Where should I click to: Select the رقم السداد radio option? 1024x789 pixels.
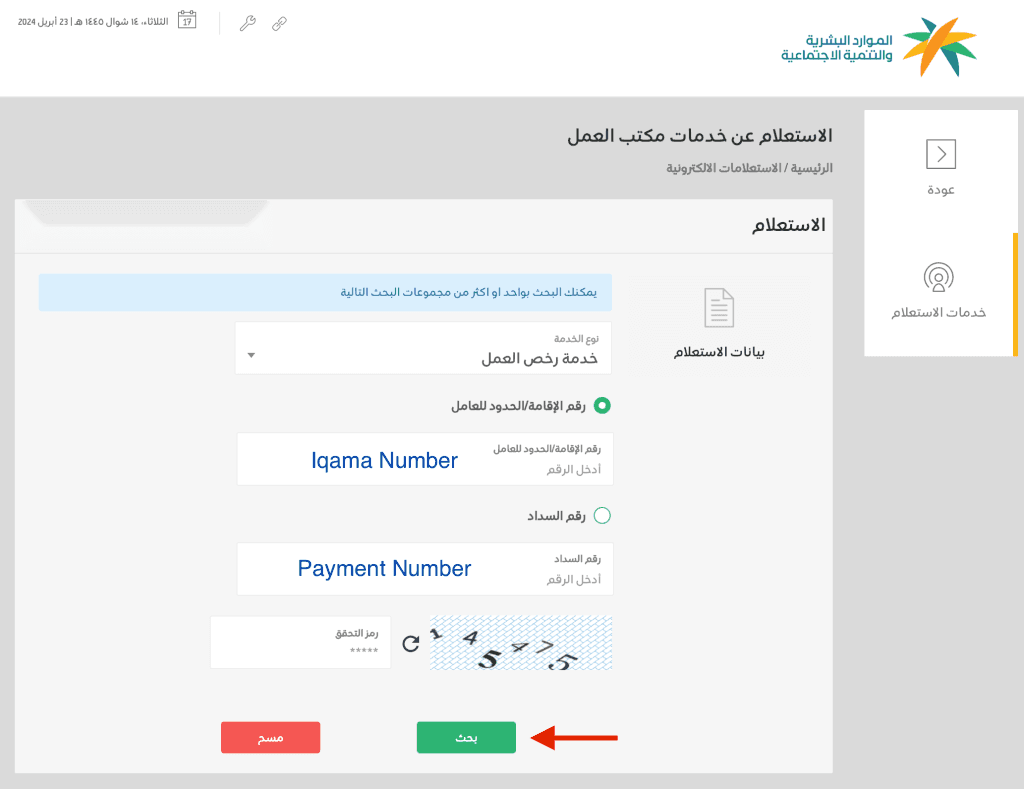[x=602, y=516]
